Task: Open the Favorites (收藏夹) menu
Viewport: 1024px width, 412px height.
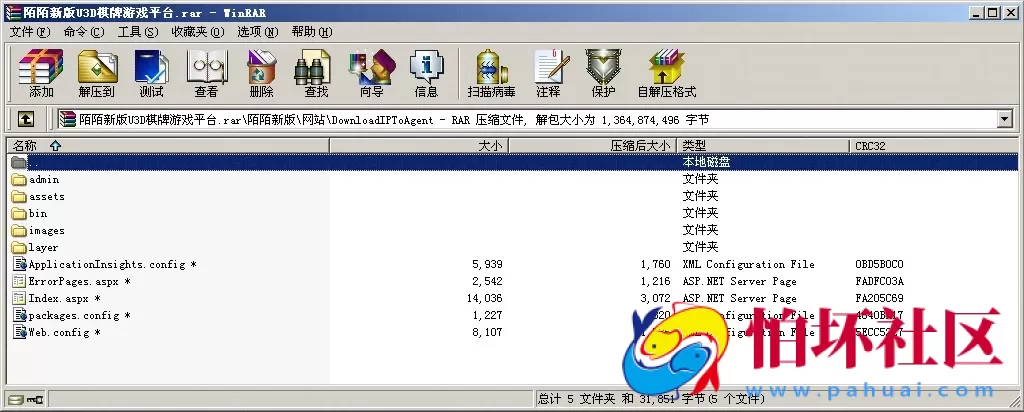Action: (198, 32)
